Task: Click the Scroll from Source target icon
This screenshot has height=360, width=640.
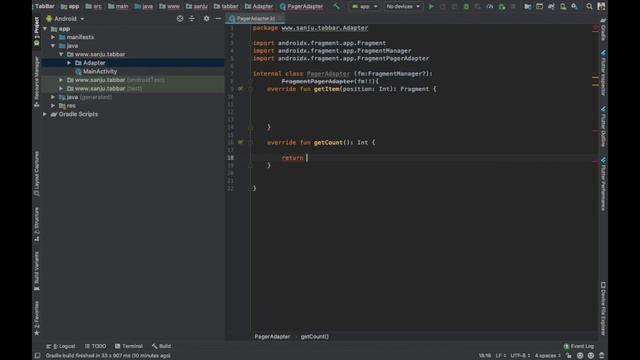Action: click(x=180, y=18)
